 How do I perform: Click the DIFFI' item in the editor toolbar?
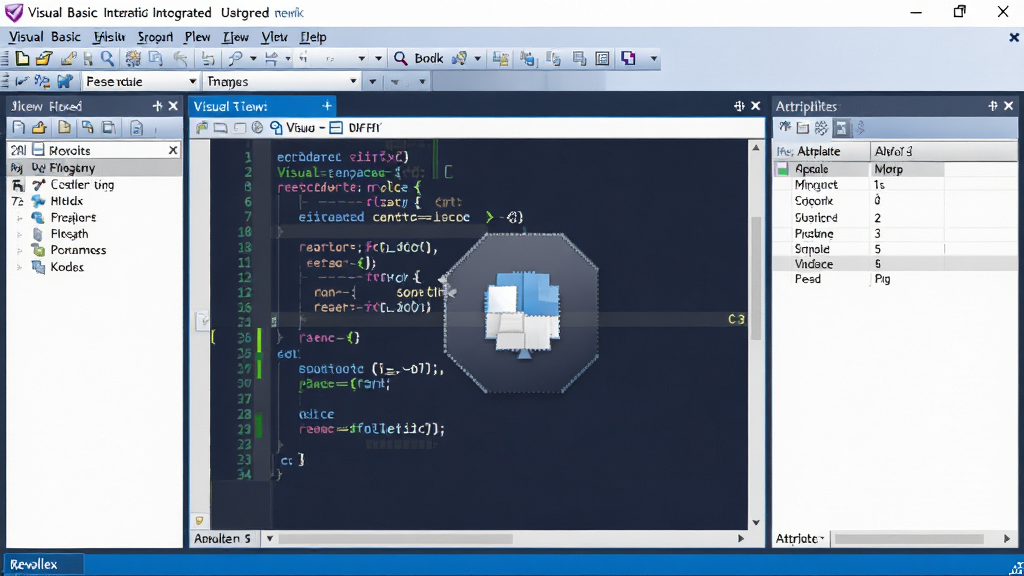(x=364, y=128)
